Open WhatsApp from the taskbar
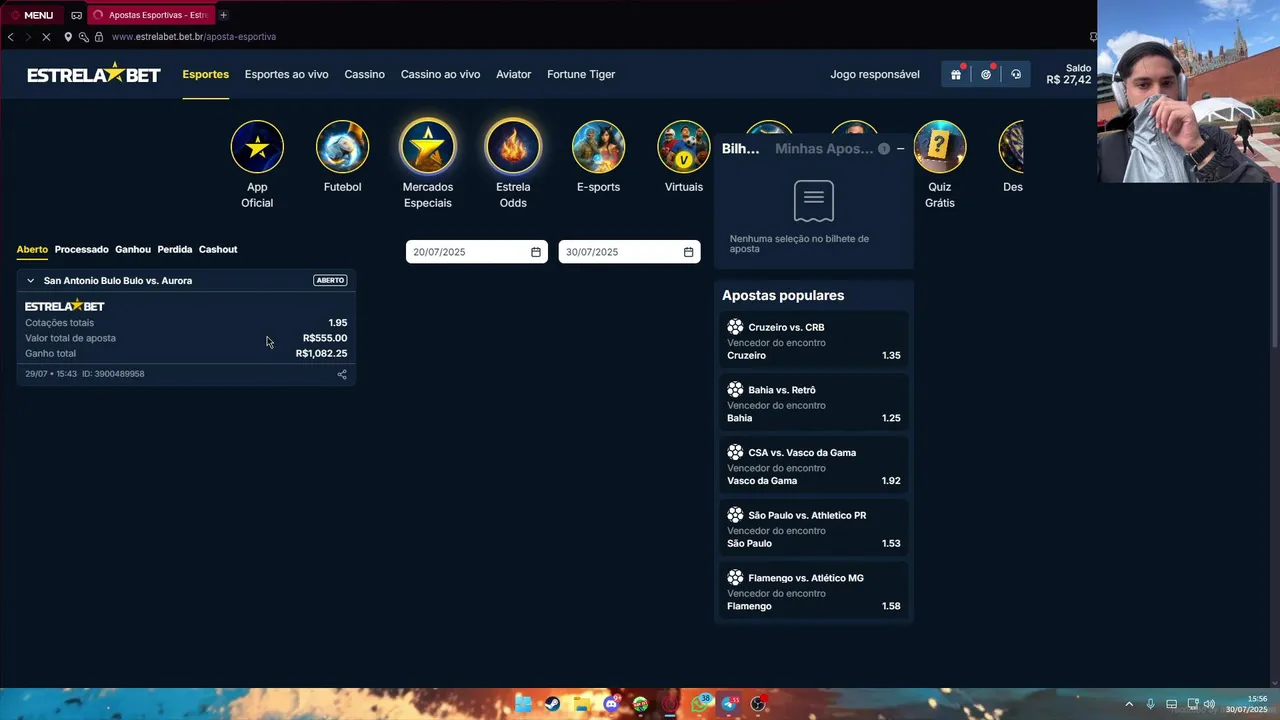This screenshot has height=720, width=1280. tap(700, 704)
